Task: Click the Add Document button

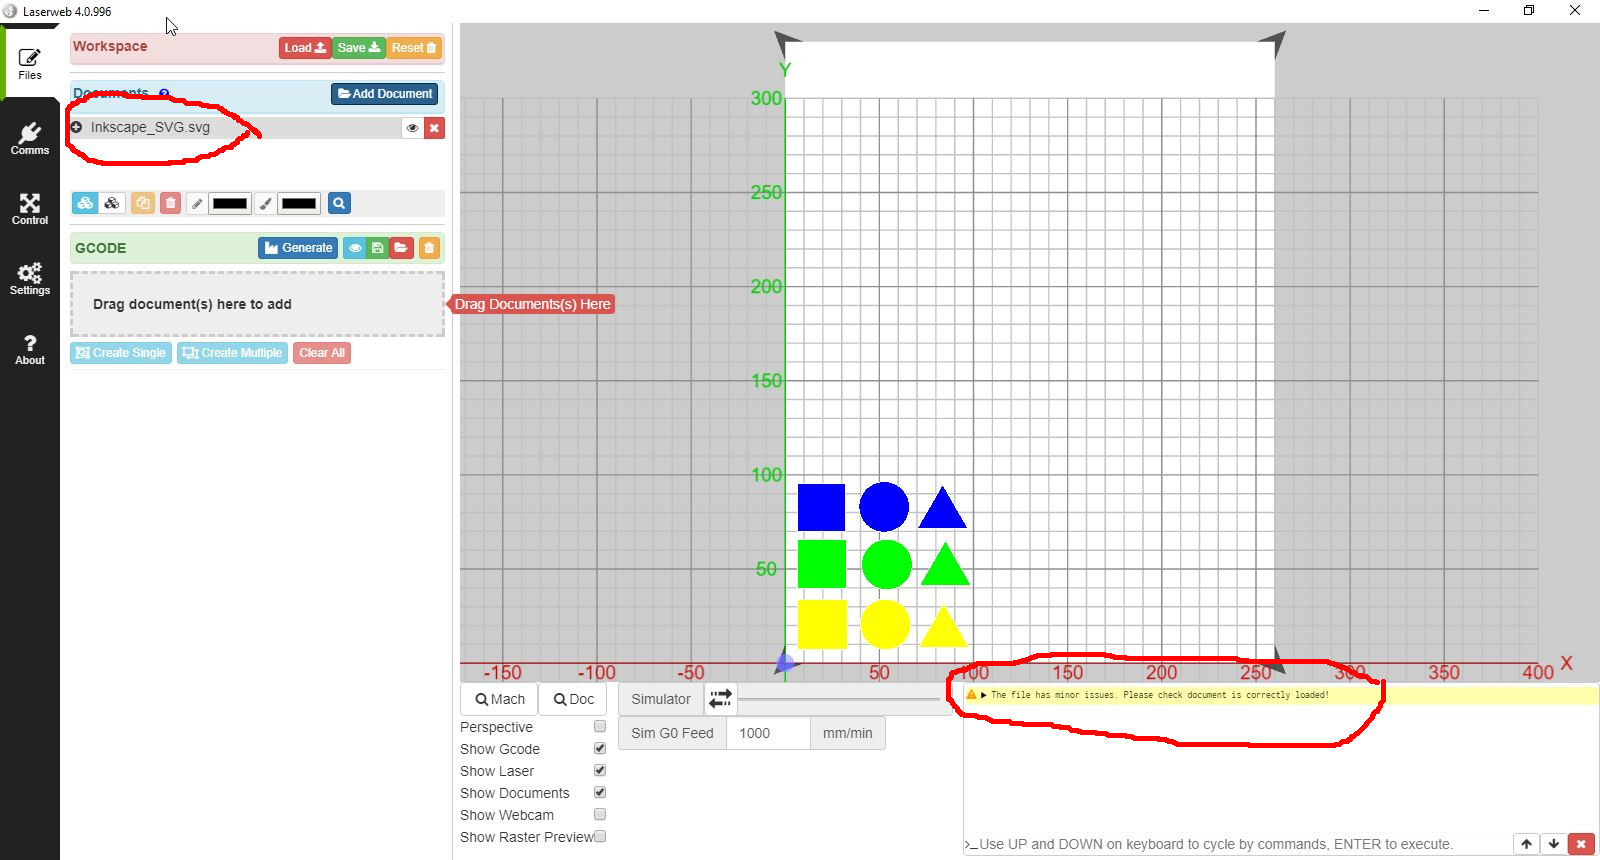Action: [x=385, y=94]
